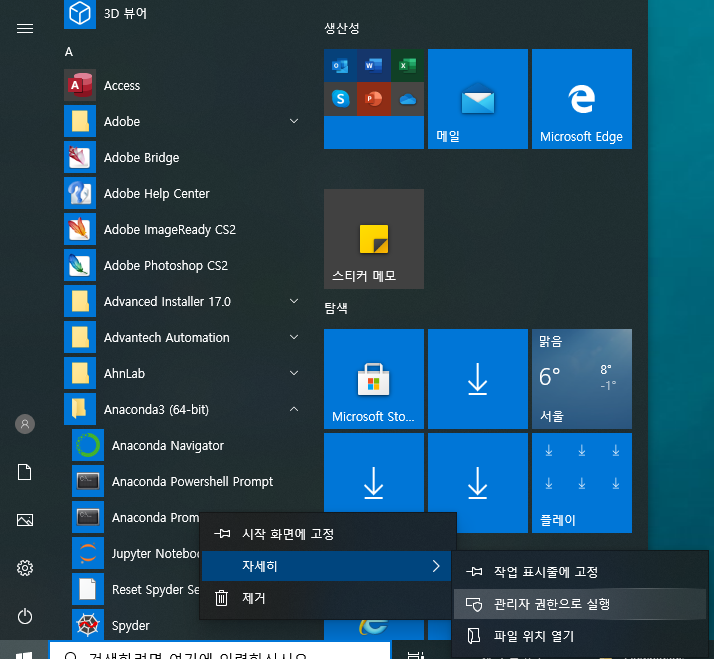714x659 pixels.
Task: Click the OneDrive icon in Office tile
Action: (407, 99)
